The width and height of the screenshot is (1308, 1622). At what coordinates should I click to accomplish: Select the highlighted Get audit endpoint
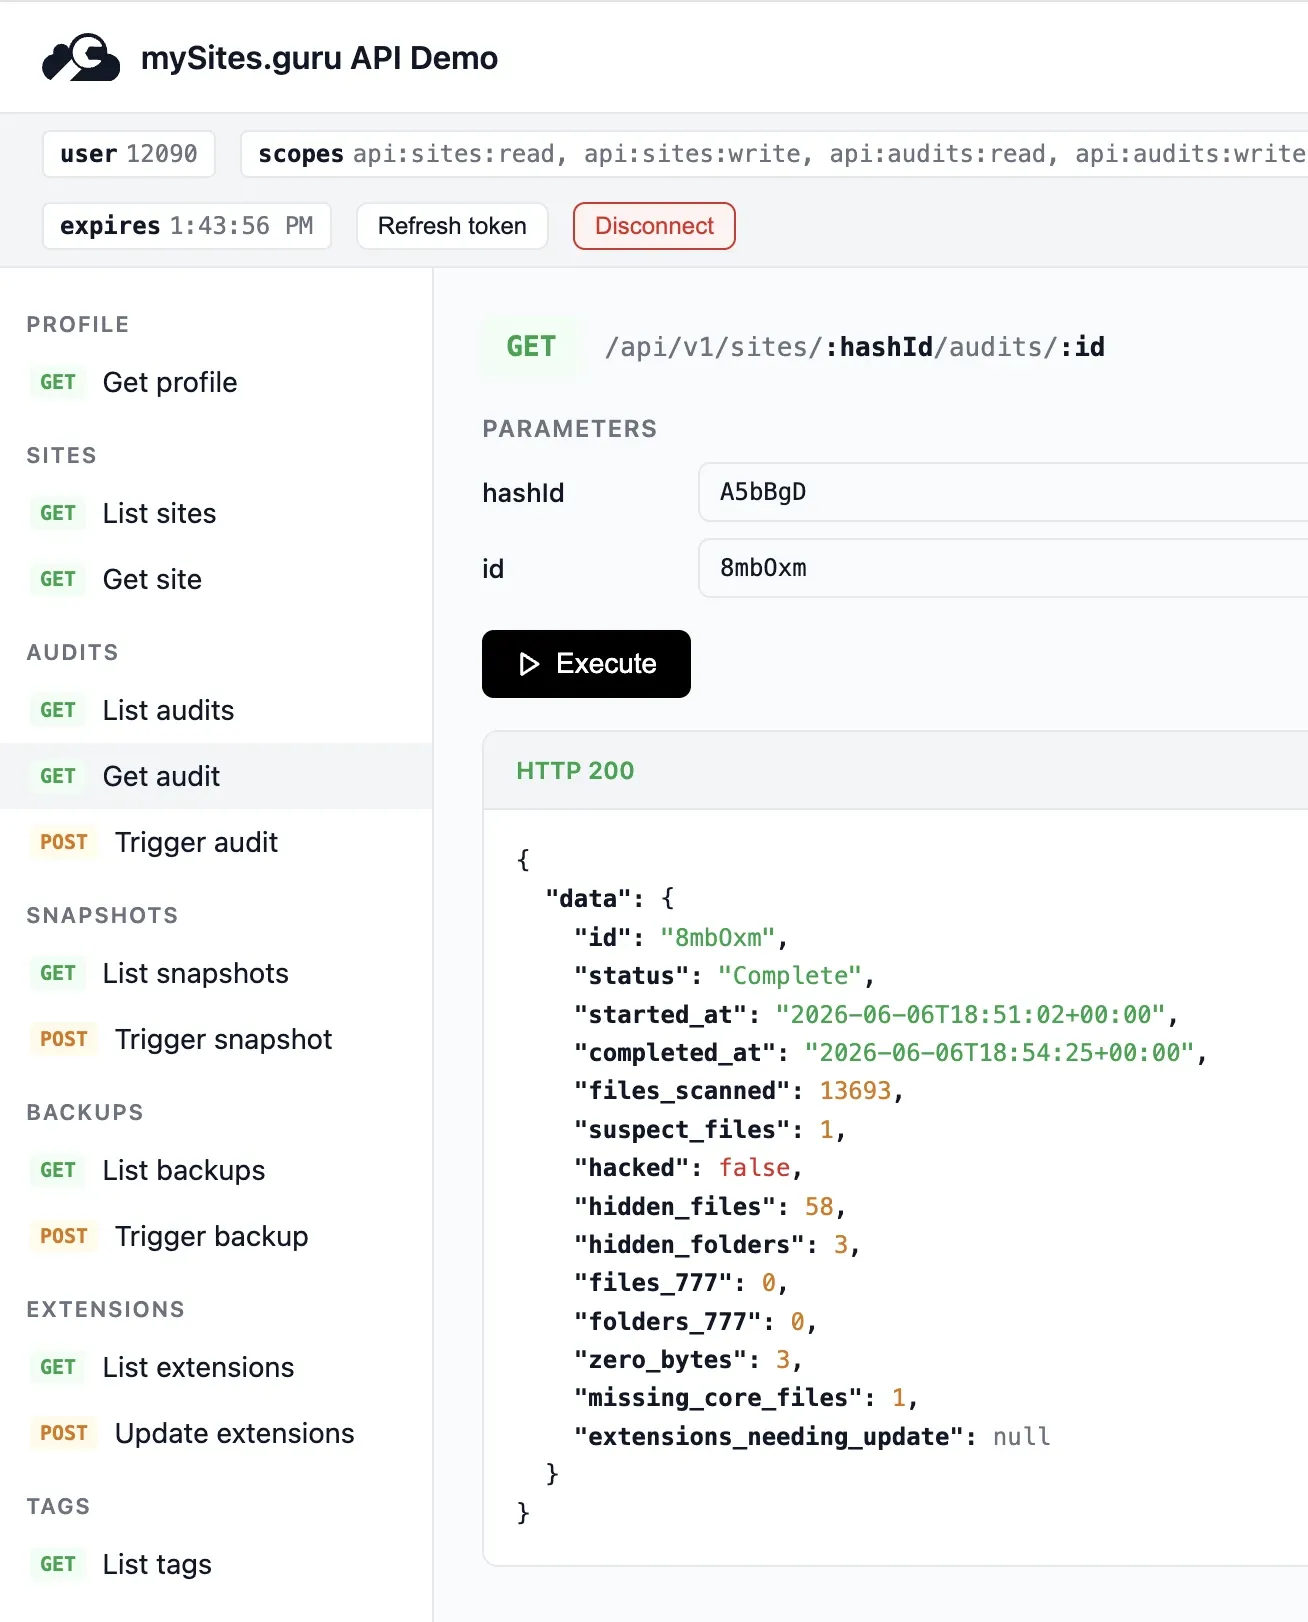click(216, 776)
